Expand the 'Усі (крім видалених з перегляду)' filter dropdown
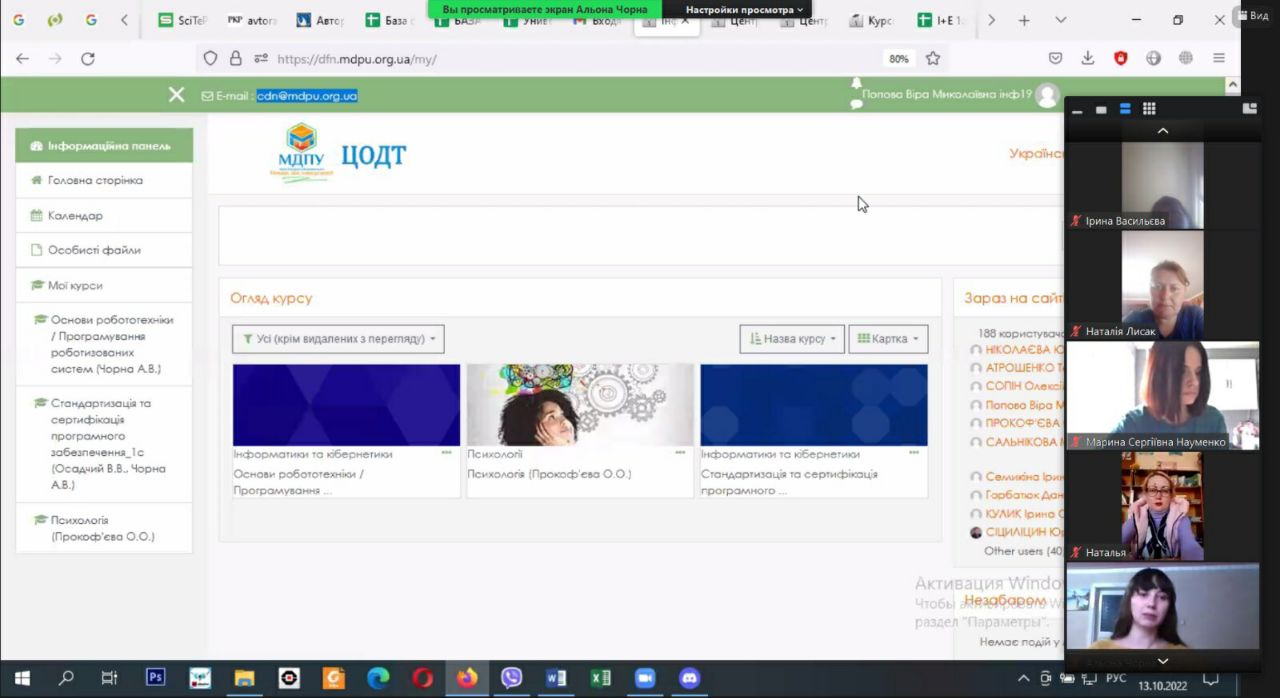This screenshot has width=1280, height=698. point(338,339)
